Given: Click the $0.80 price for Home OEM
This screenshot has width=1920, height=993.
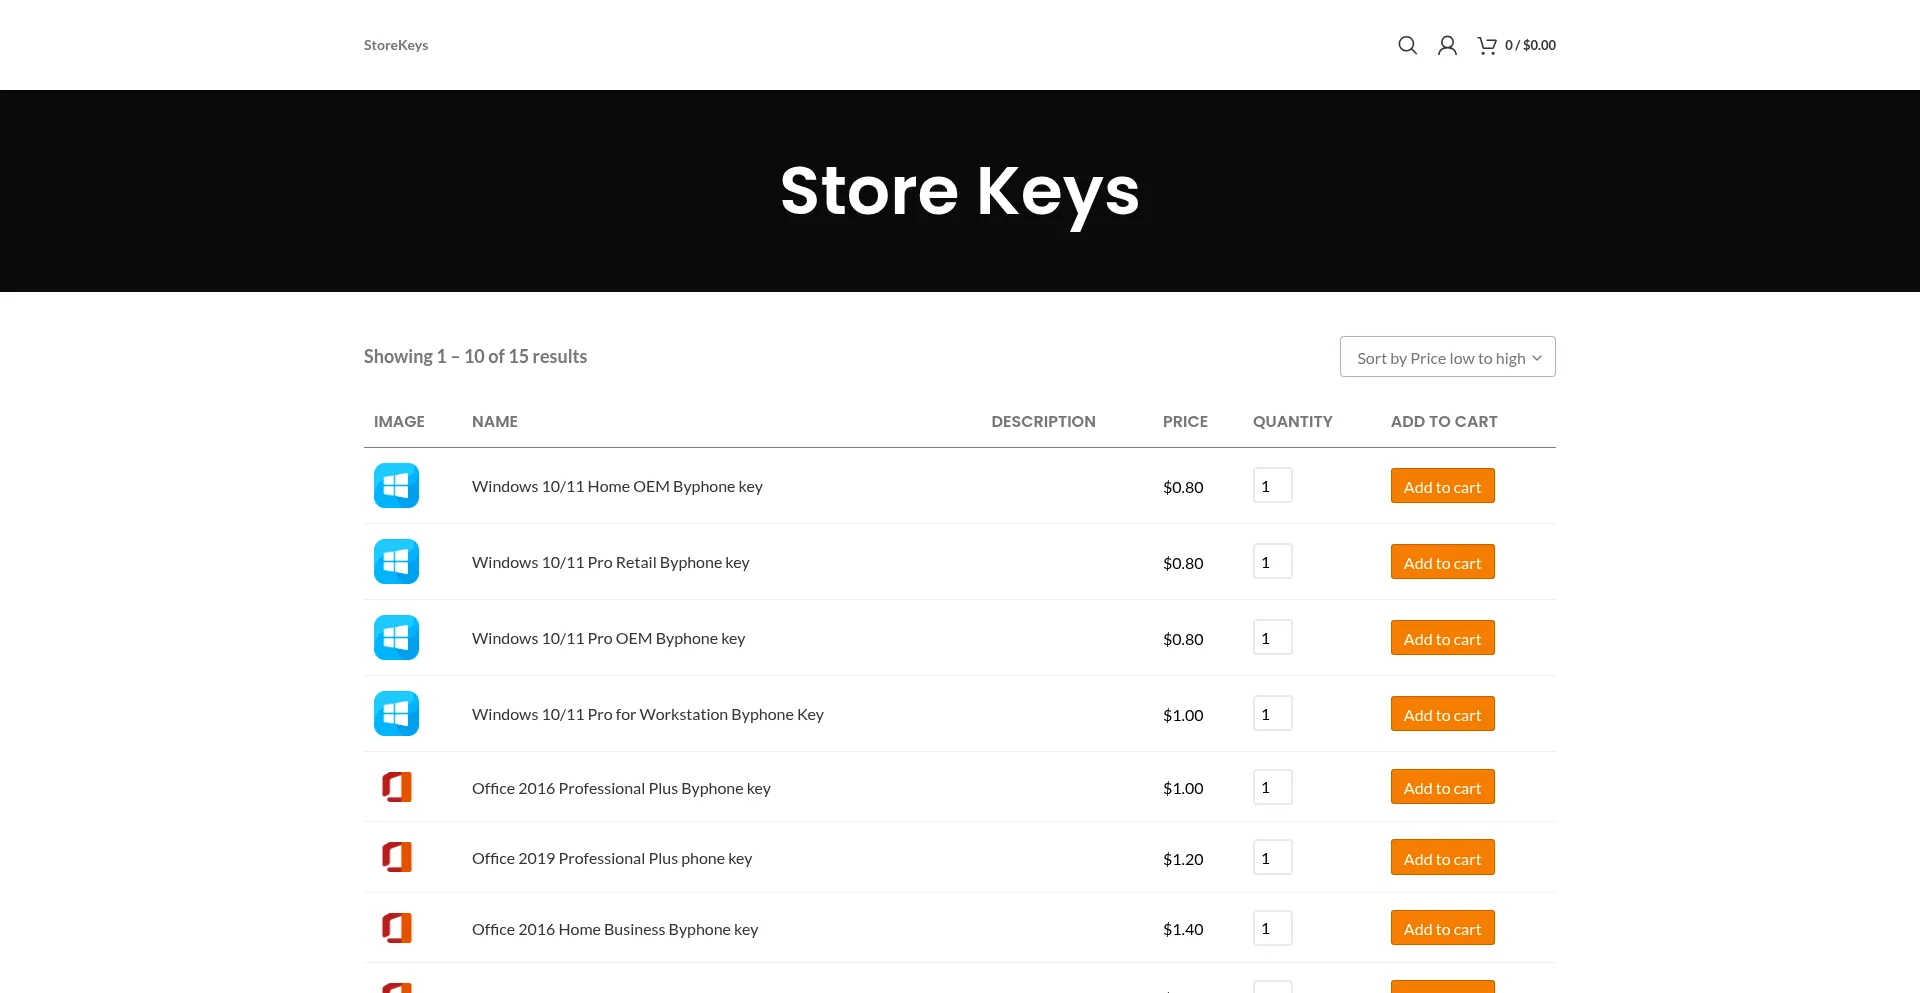Looking at the screenshot, I should [x=1183, y=487].
